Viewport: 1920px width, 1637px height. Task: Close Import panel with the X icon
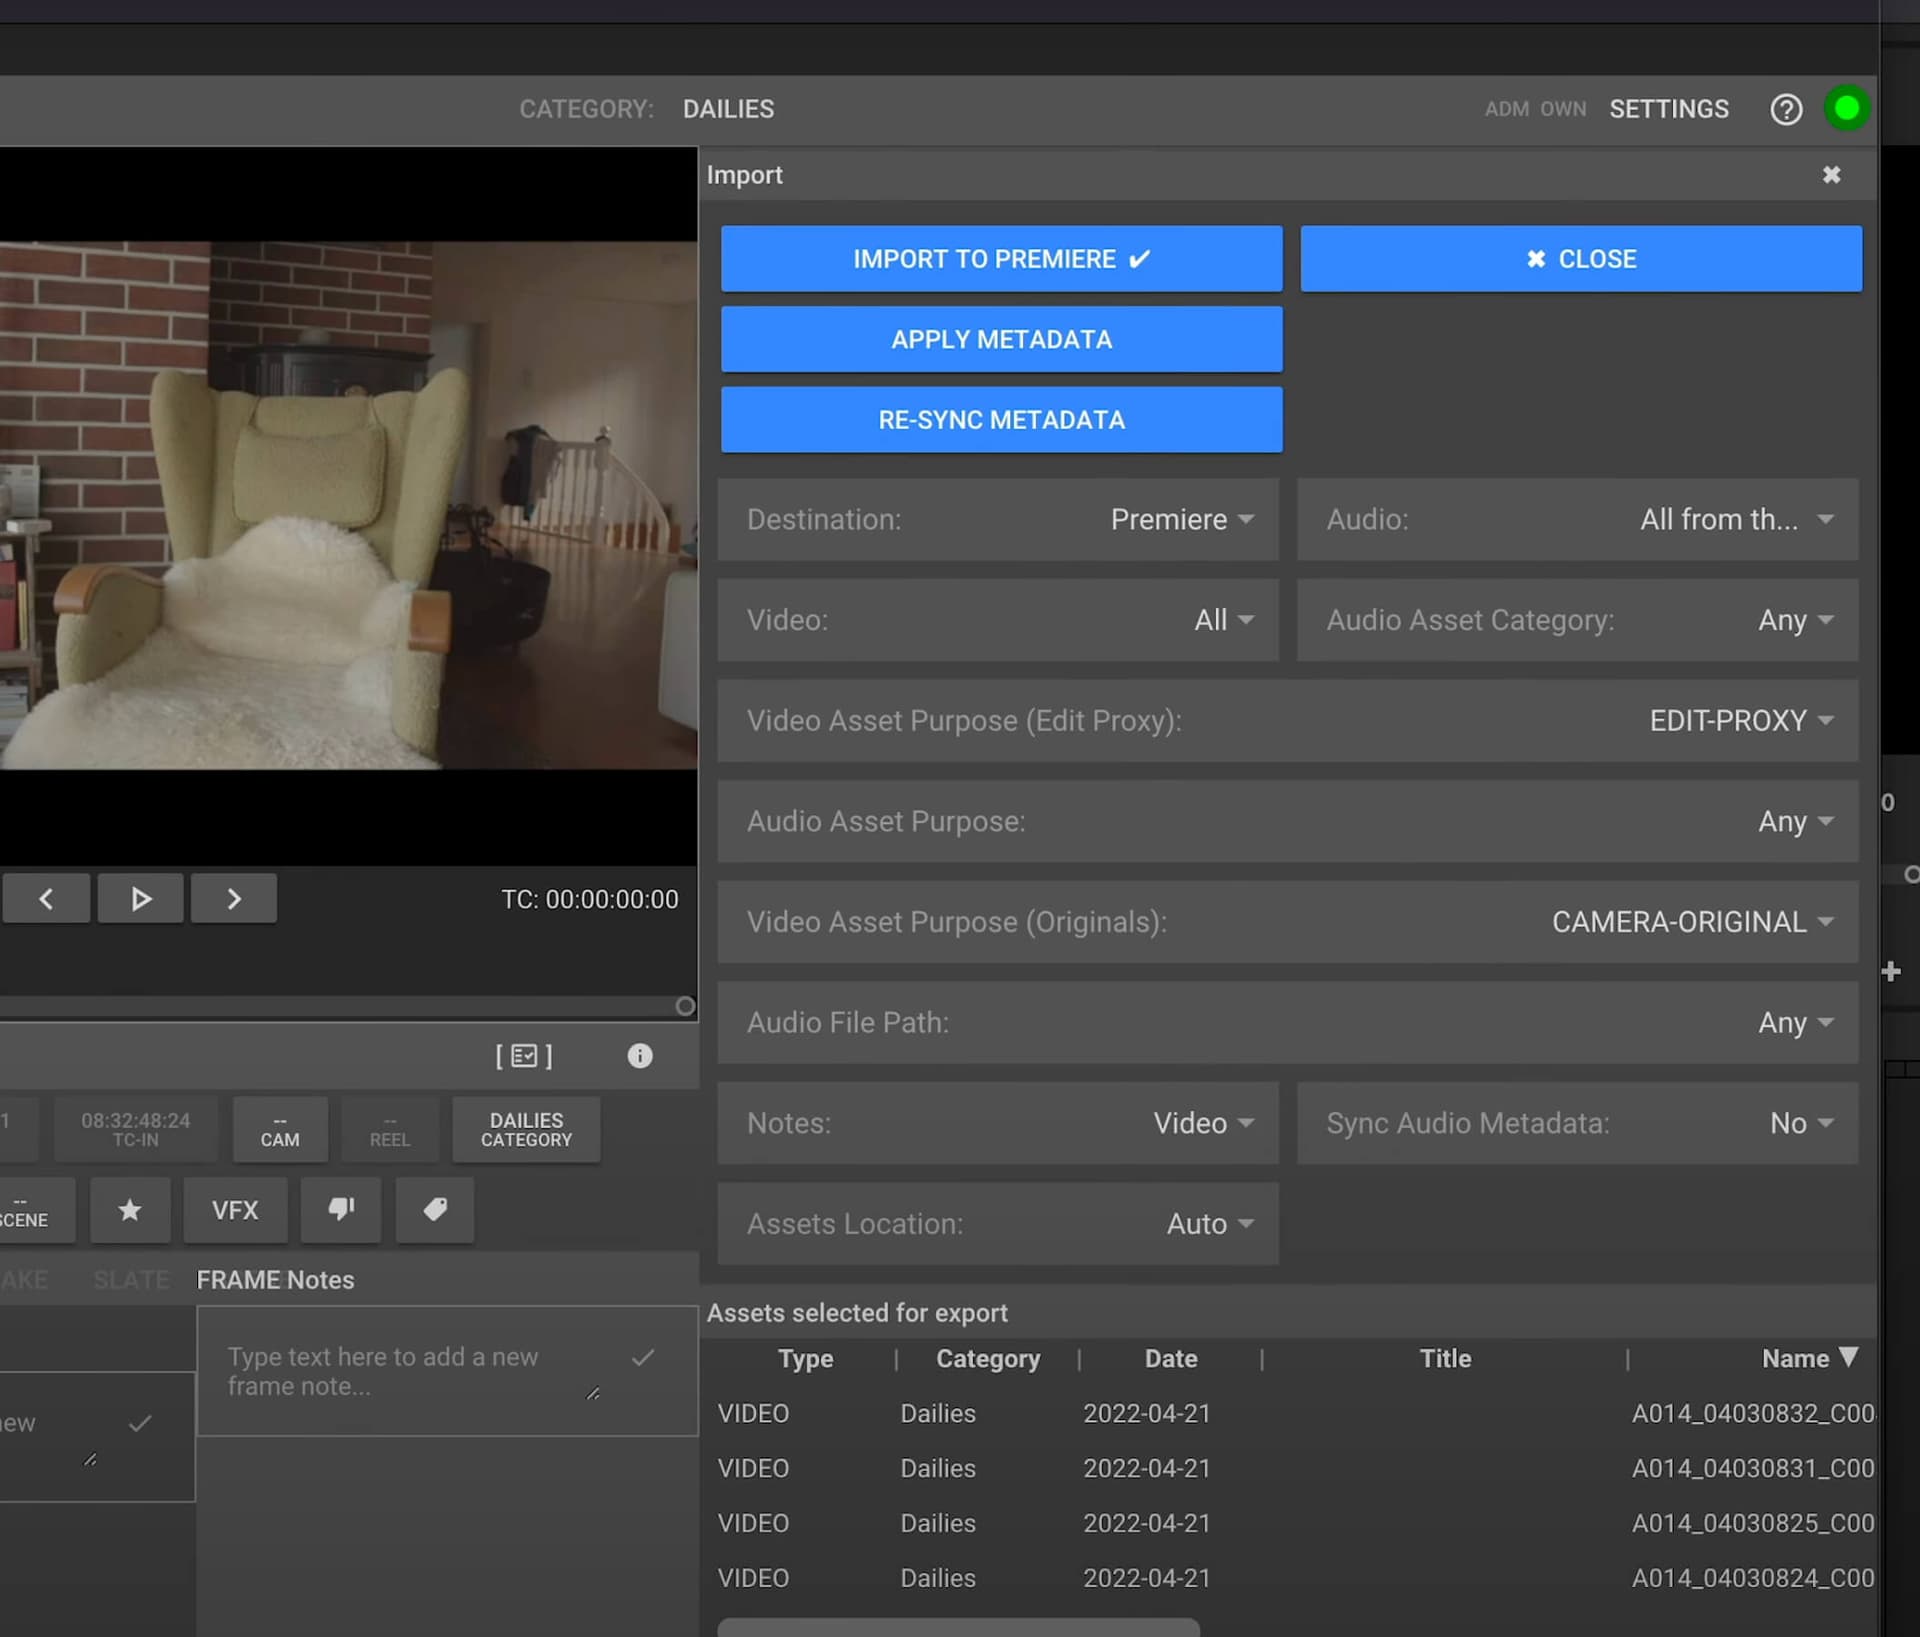coord(1831,175)
